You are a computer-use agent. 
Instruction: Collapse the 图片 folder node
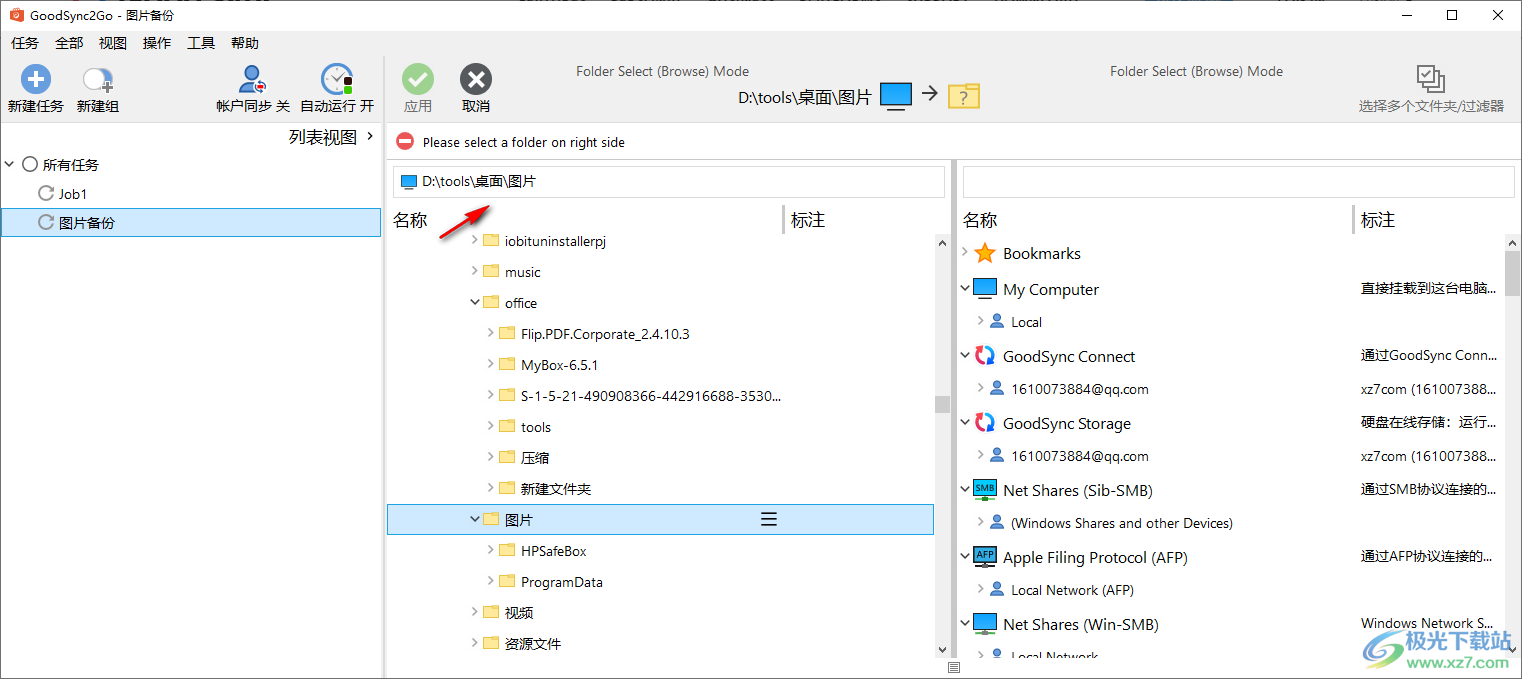click(x=475, y=519)
